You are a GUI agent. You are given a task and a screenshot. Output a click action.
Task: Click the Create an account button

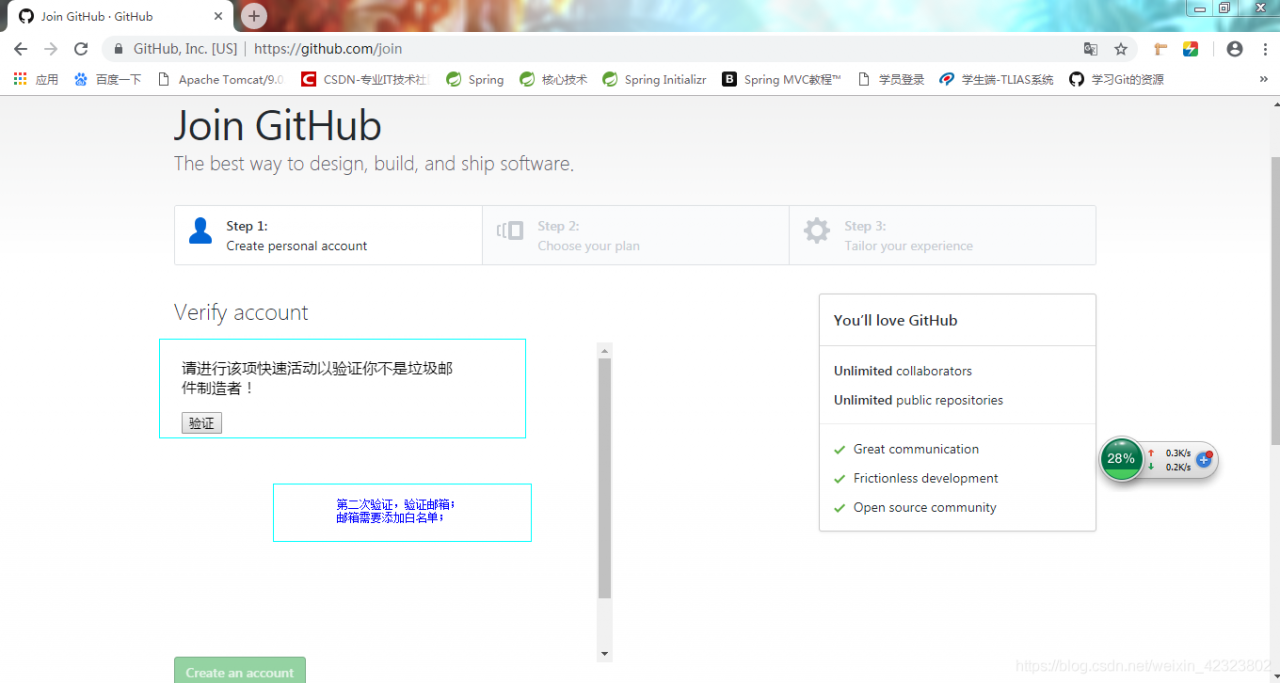point(240,672)
